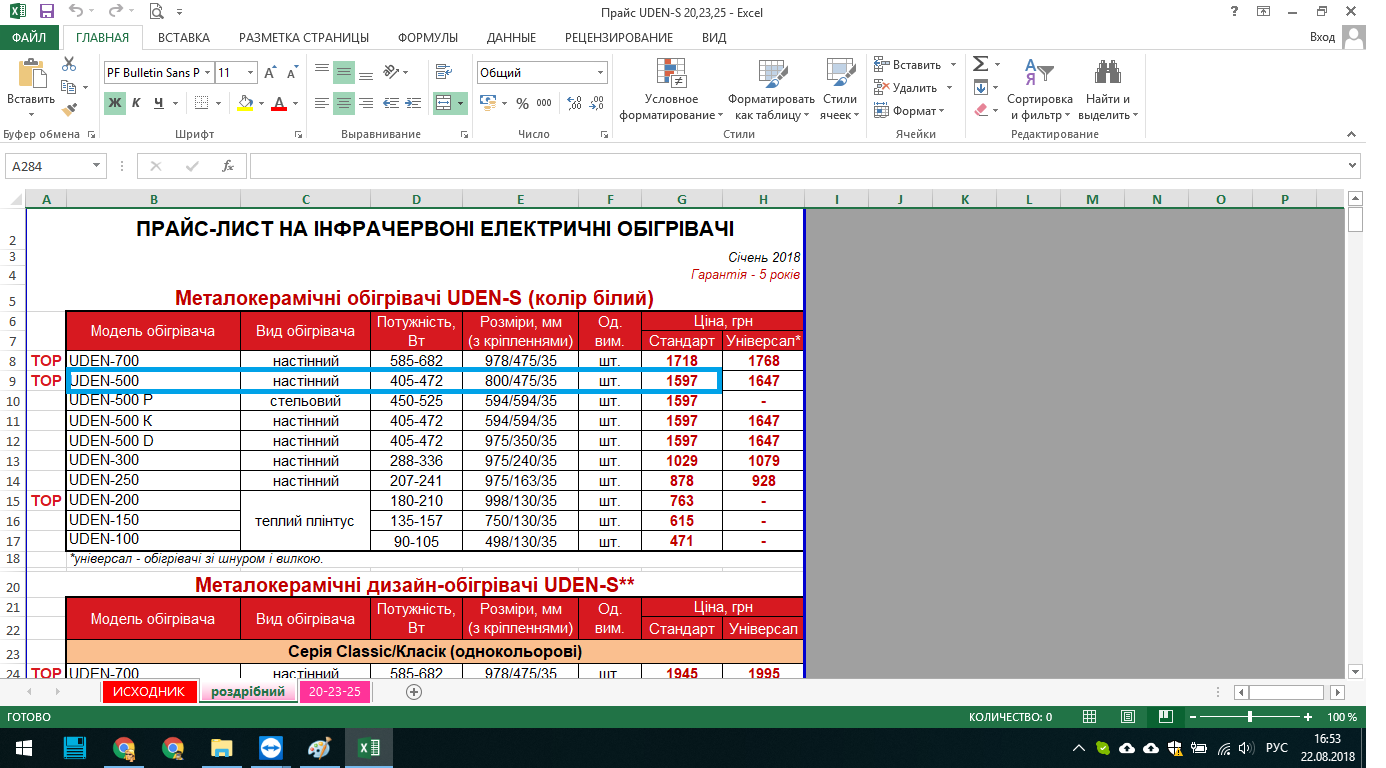Screen dimensions: 1386x768
Task: Toggle wrap text button
Action: click(443, 73)
